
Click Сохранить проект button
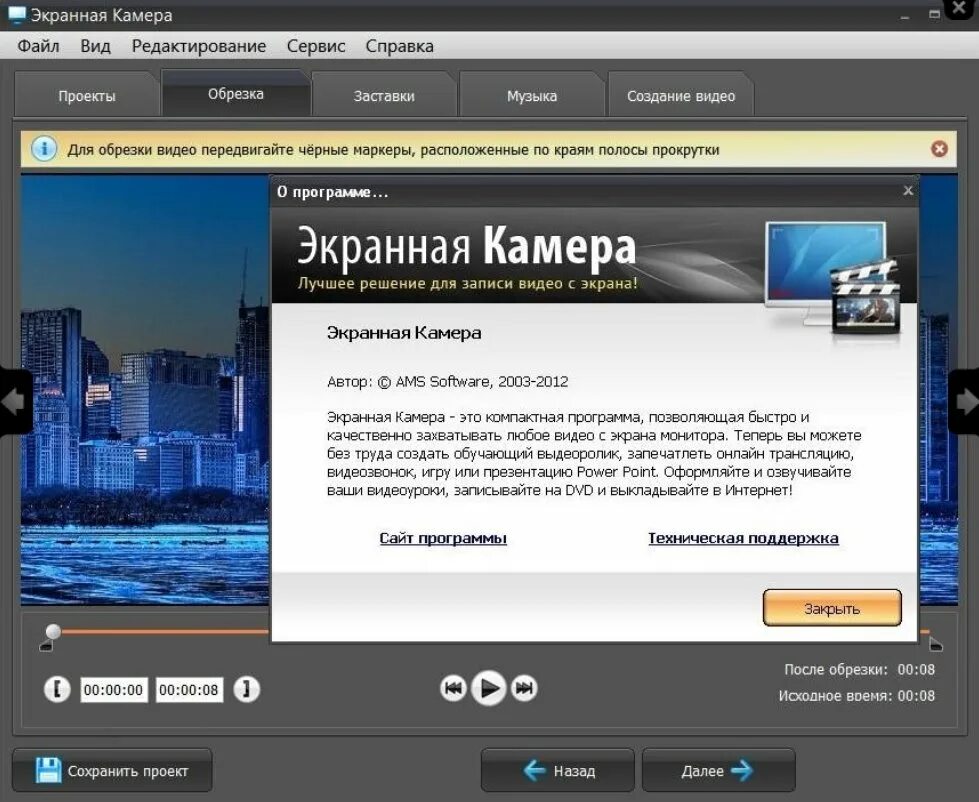tap(112, 771)
